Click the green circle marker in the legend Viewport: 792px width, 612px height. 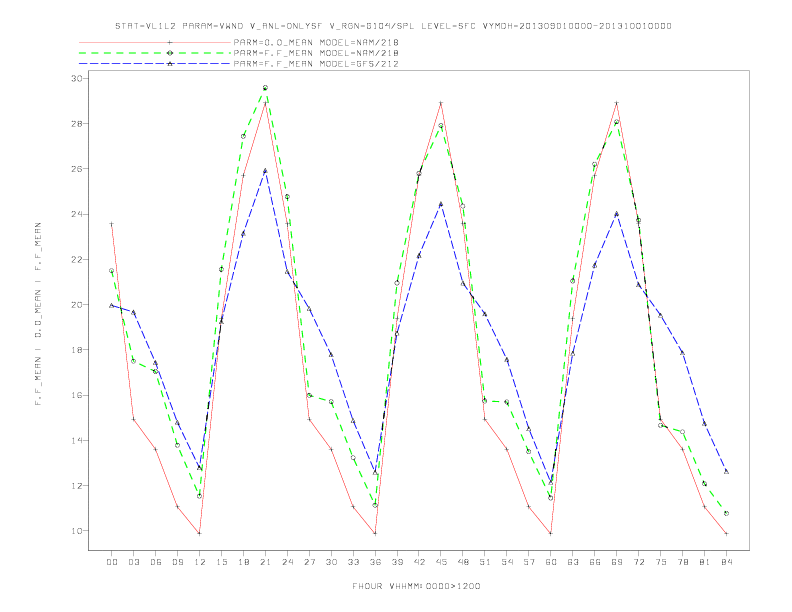170,53
